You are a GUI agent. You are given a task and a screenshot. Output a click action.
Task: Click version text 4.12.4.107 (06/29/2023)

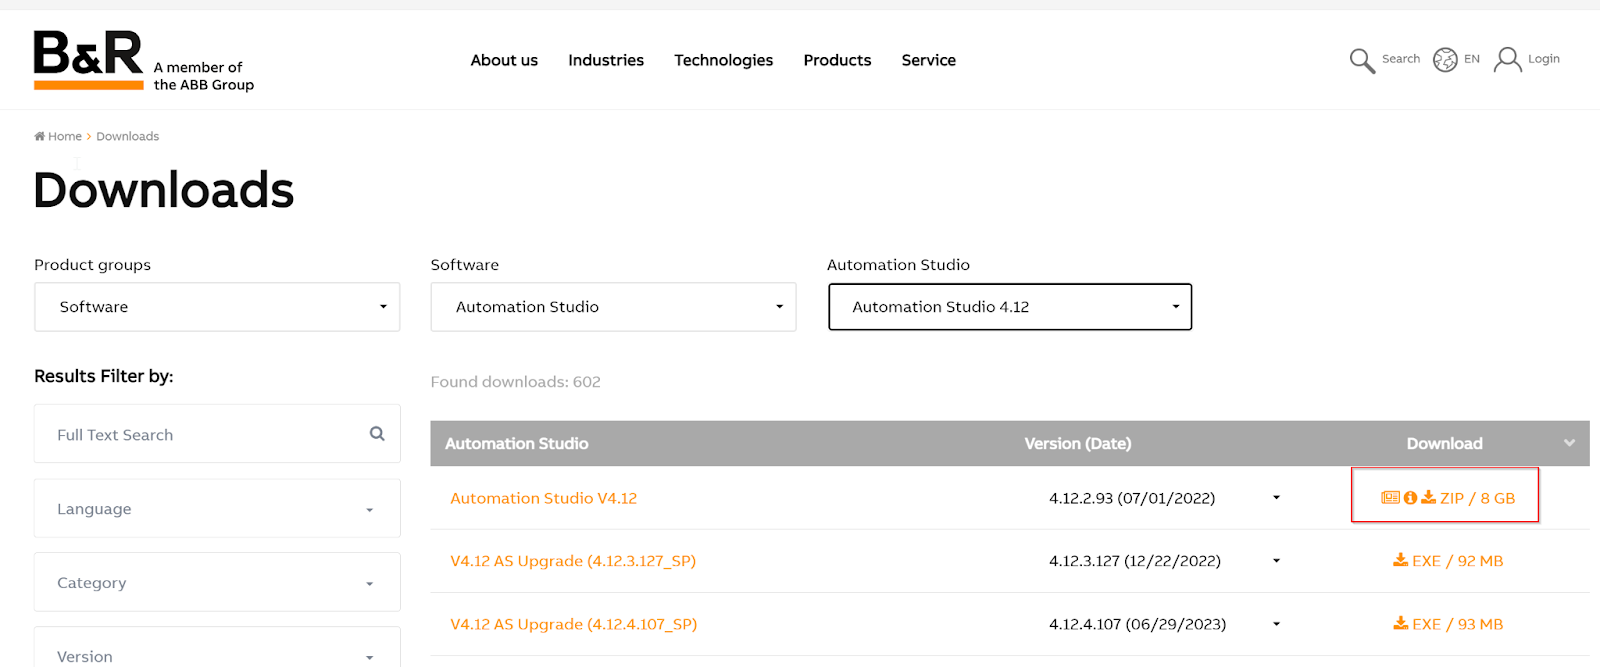coord(1137,624)
